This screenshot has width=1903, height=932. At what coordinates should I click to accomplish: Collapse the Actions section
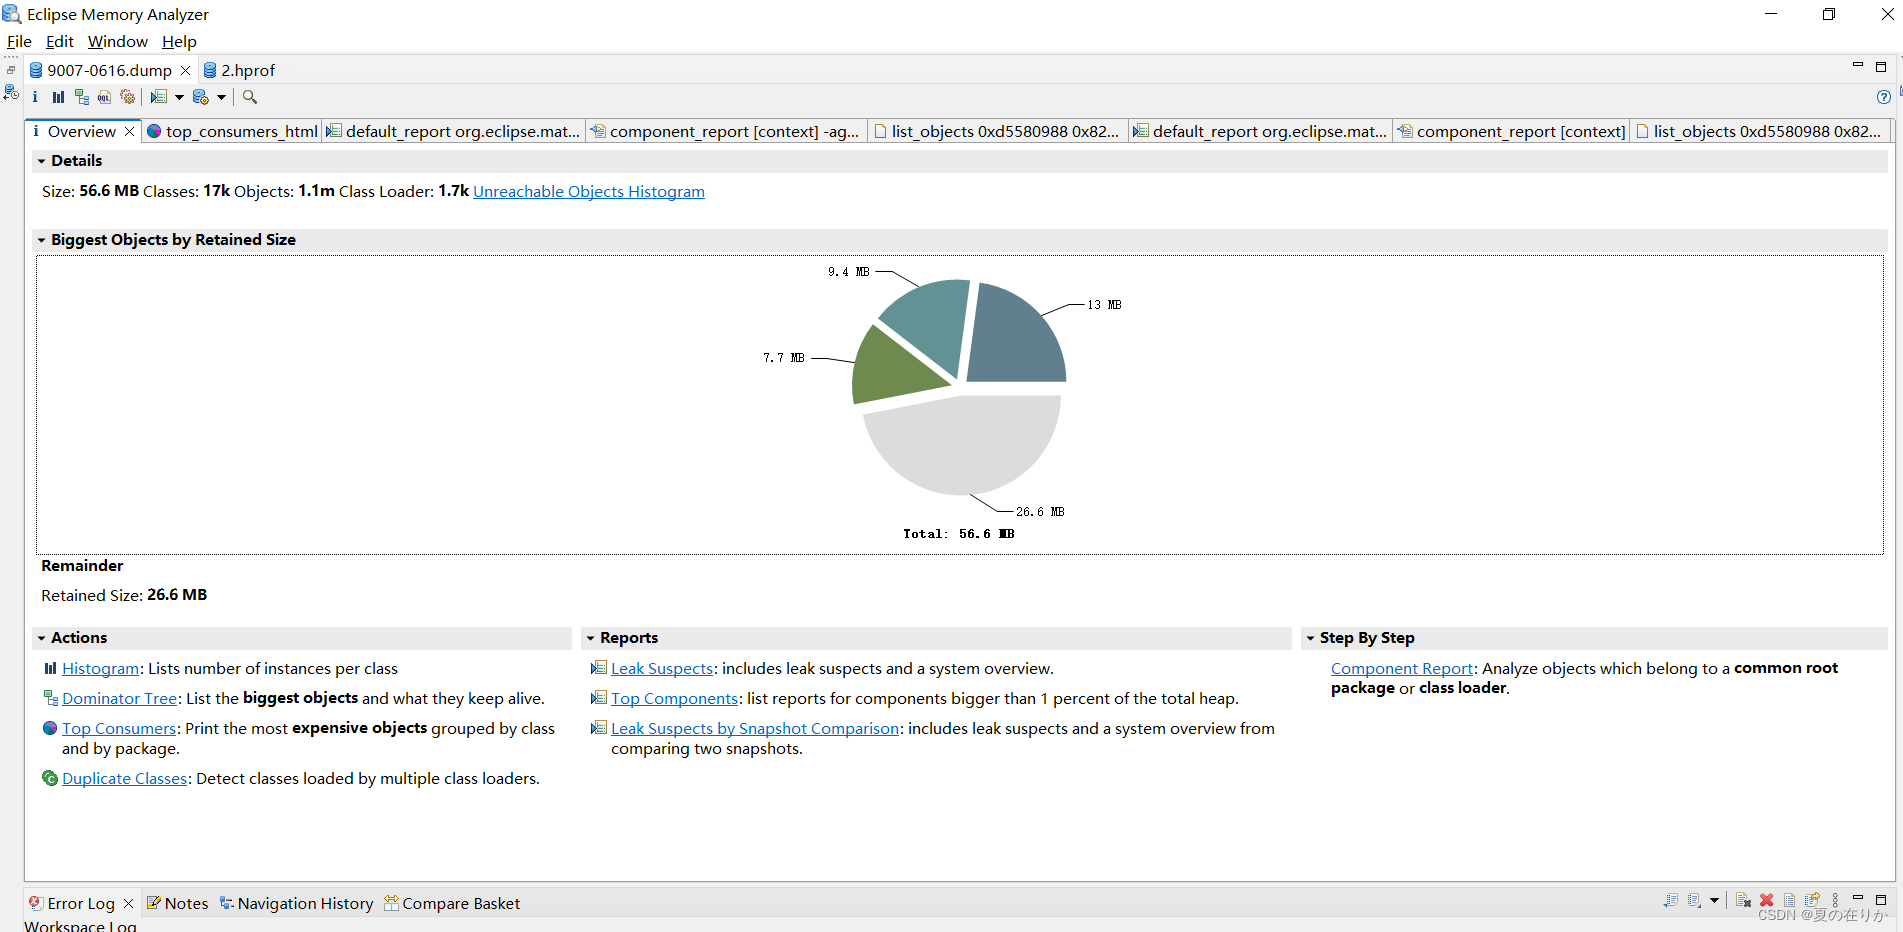(x=42, y=638)
